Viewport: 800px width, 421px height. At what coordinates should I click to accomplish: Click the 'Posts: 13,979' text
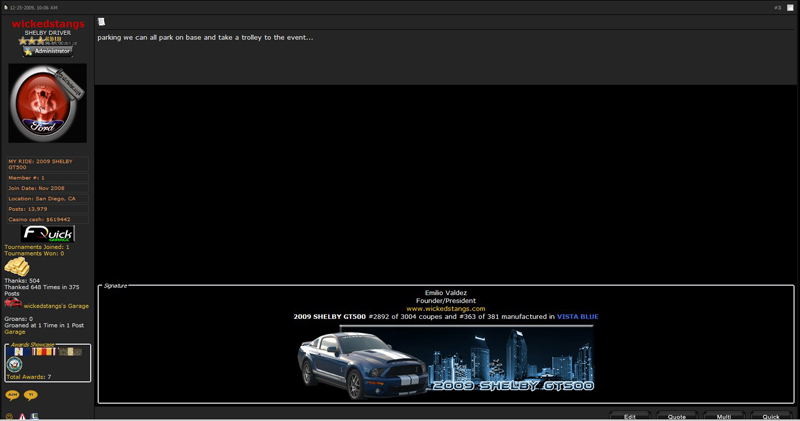28,209
